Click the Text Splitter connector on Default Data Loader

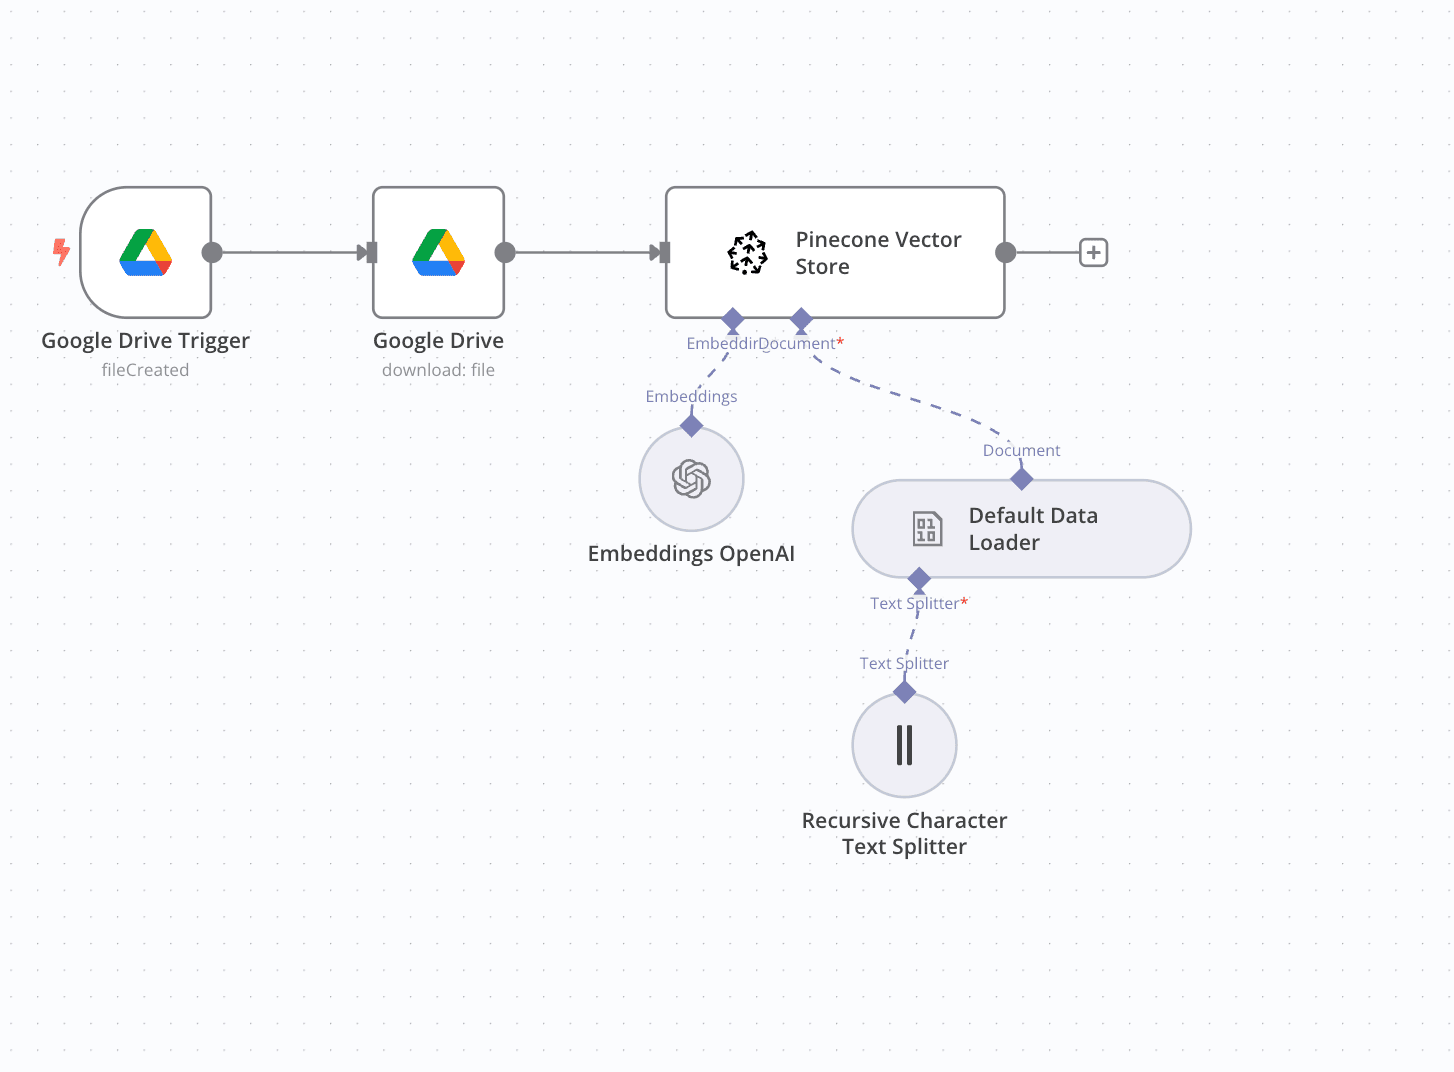pos(919,579)
